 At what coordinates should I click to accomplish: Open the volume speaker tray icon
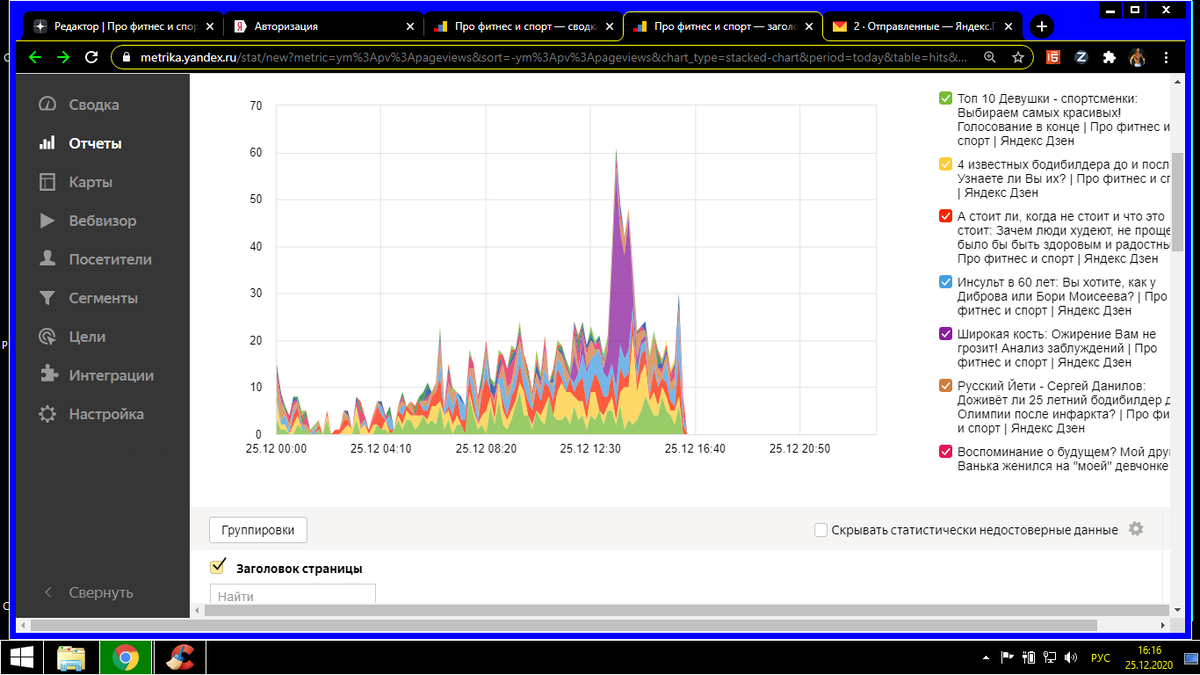point(1072,658)
